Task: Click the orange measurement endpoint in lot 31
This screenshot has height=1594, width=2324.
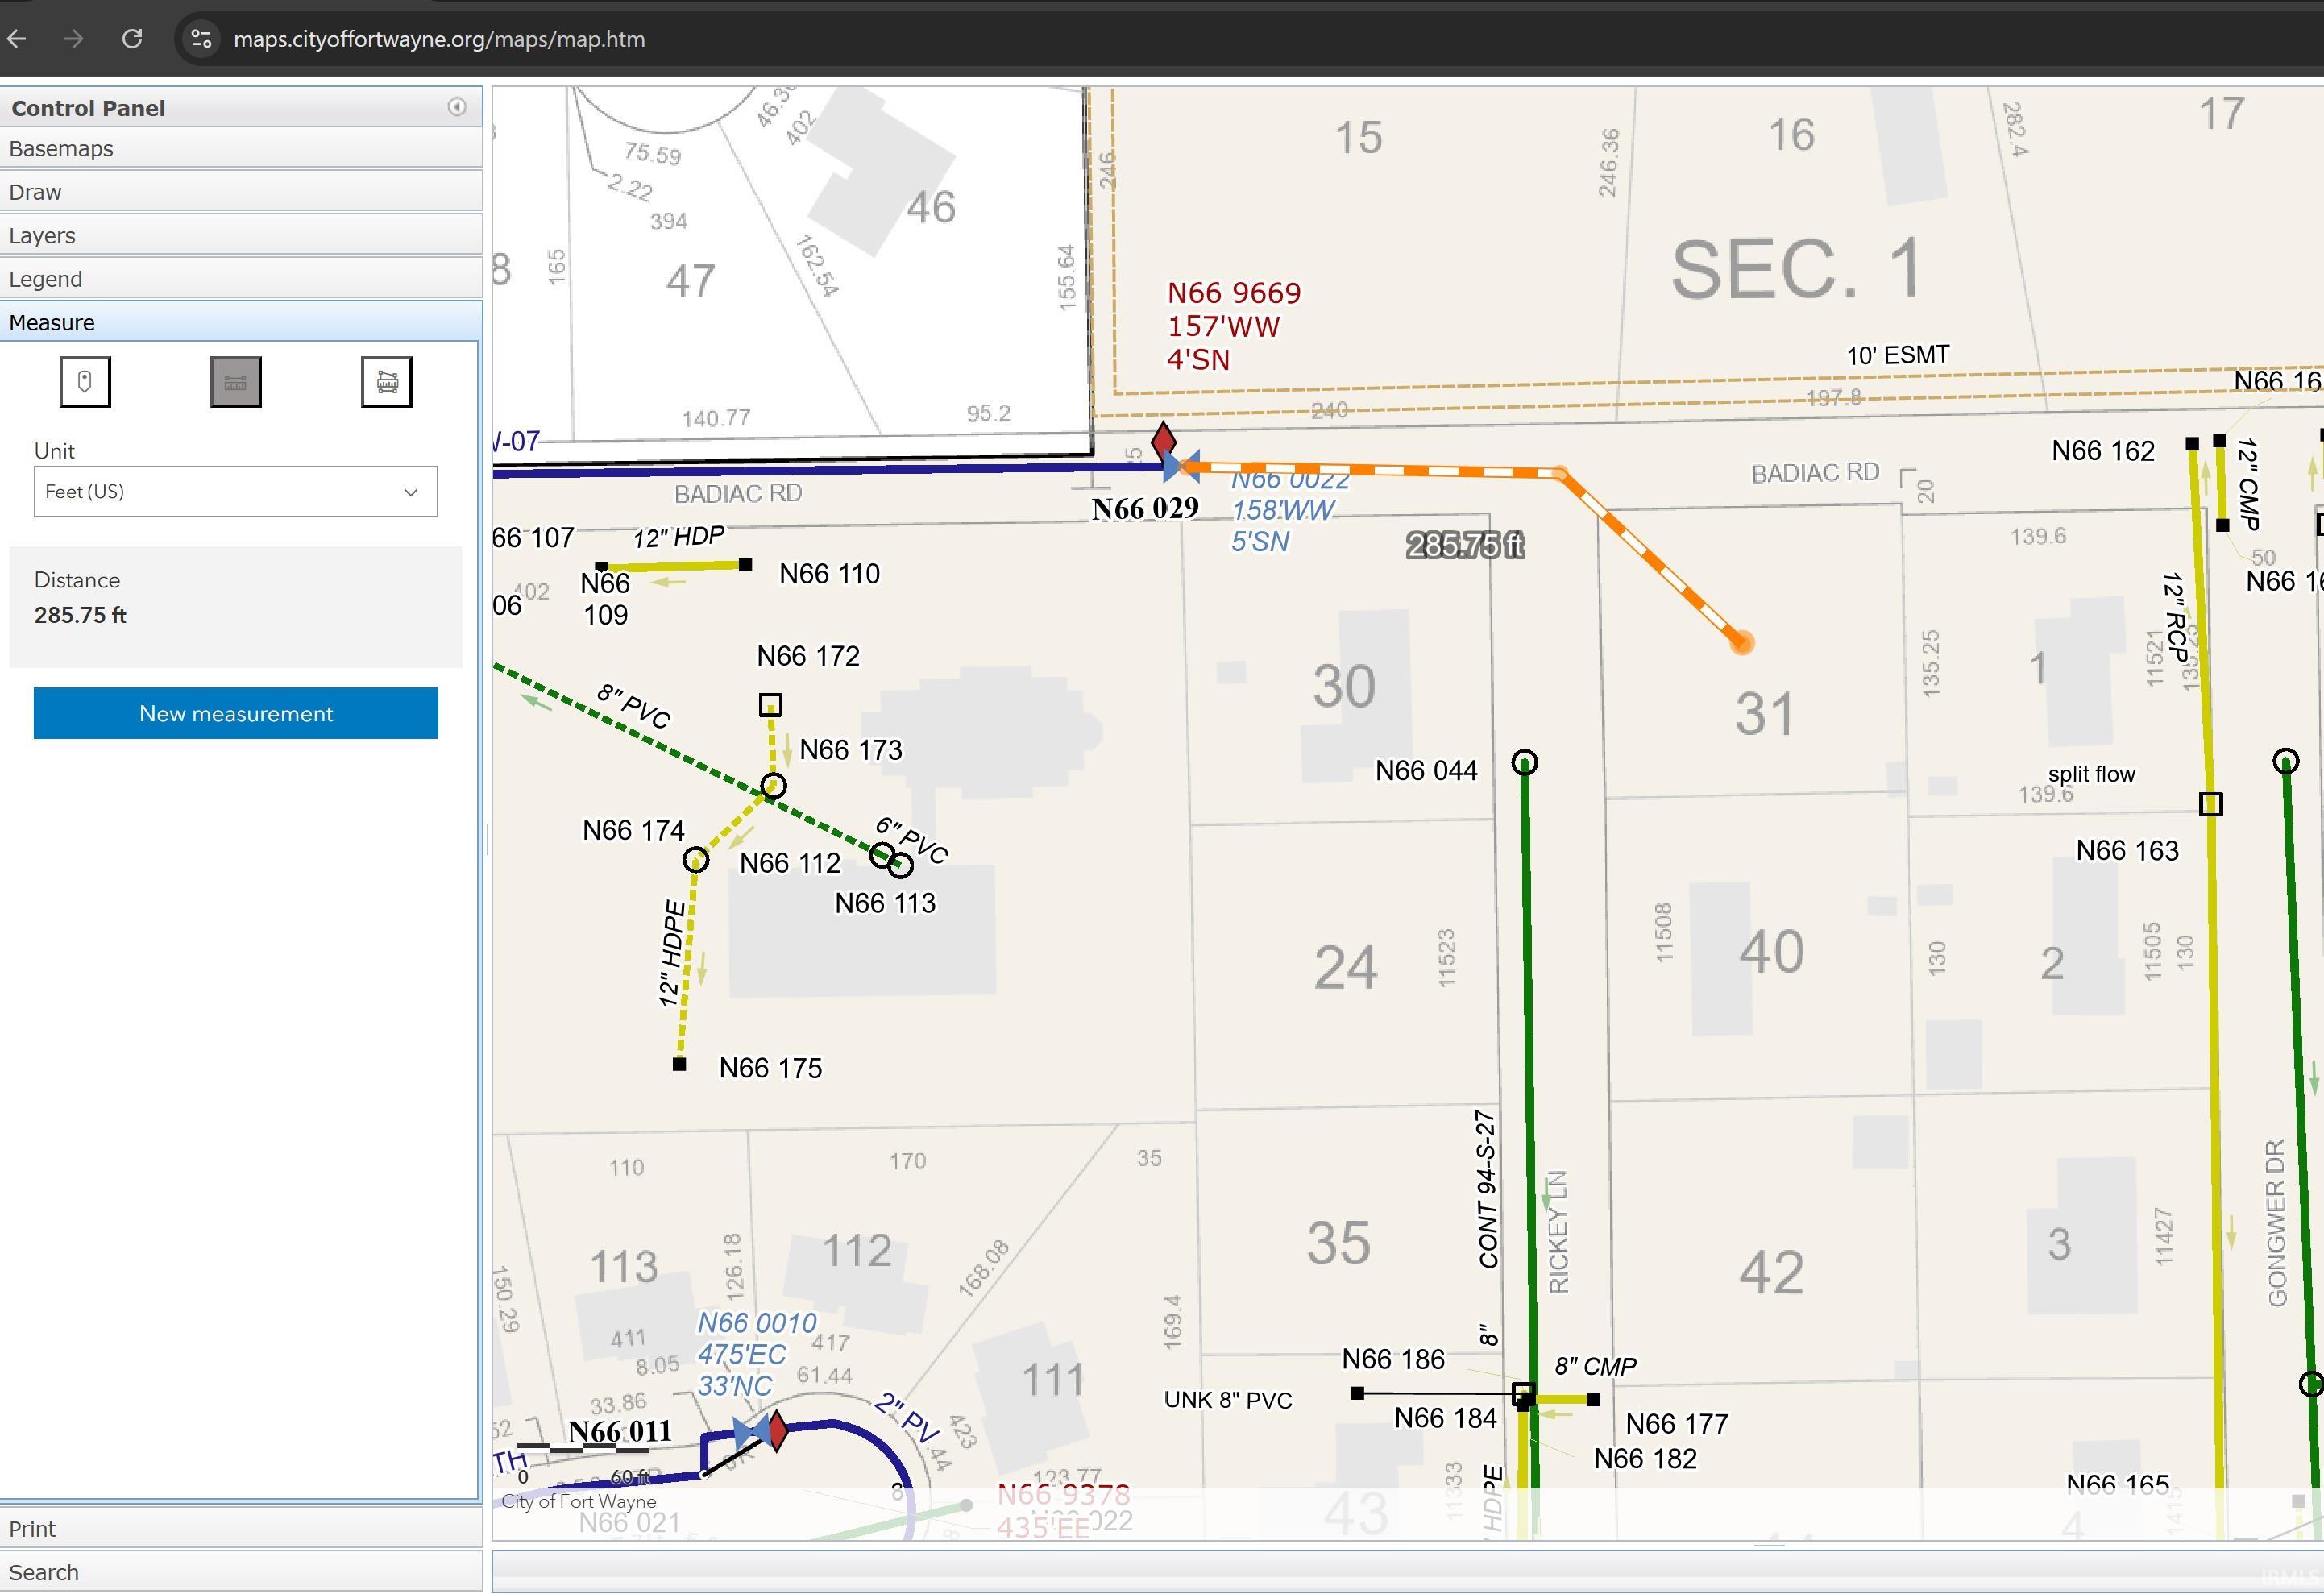Action: (x=1742, y=643)
